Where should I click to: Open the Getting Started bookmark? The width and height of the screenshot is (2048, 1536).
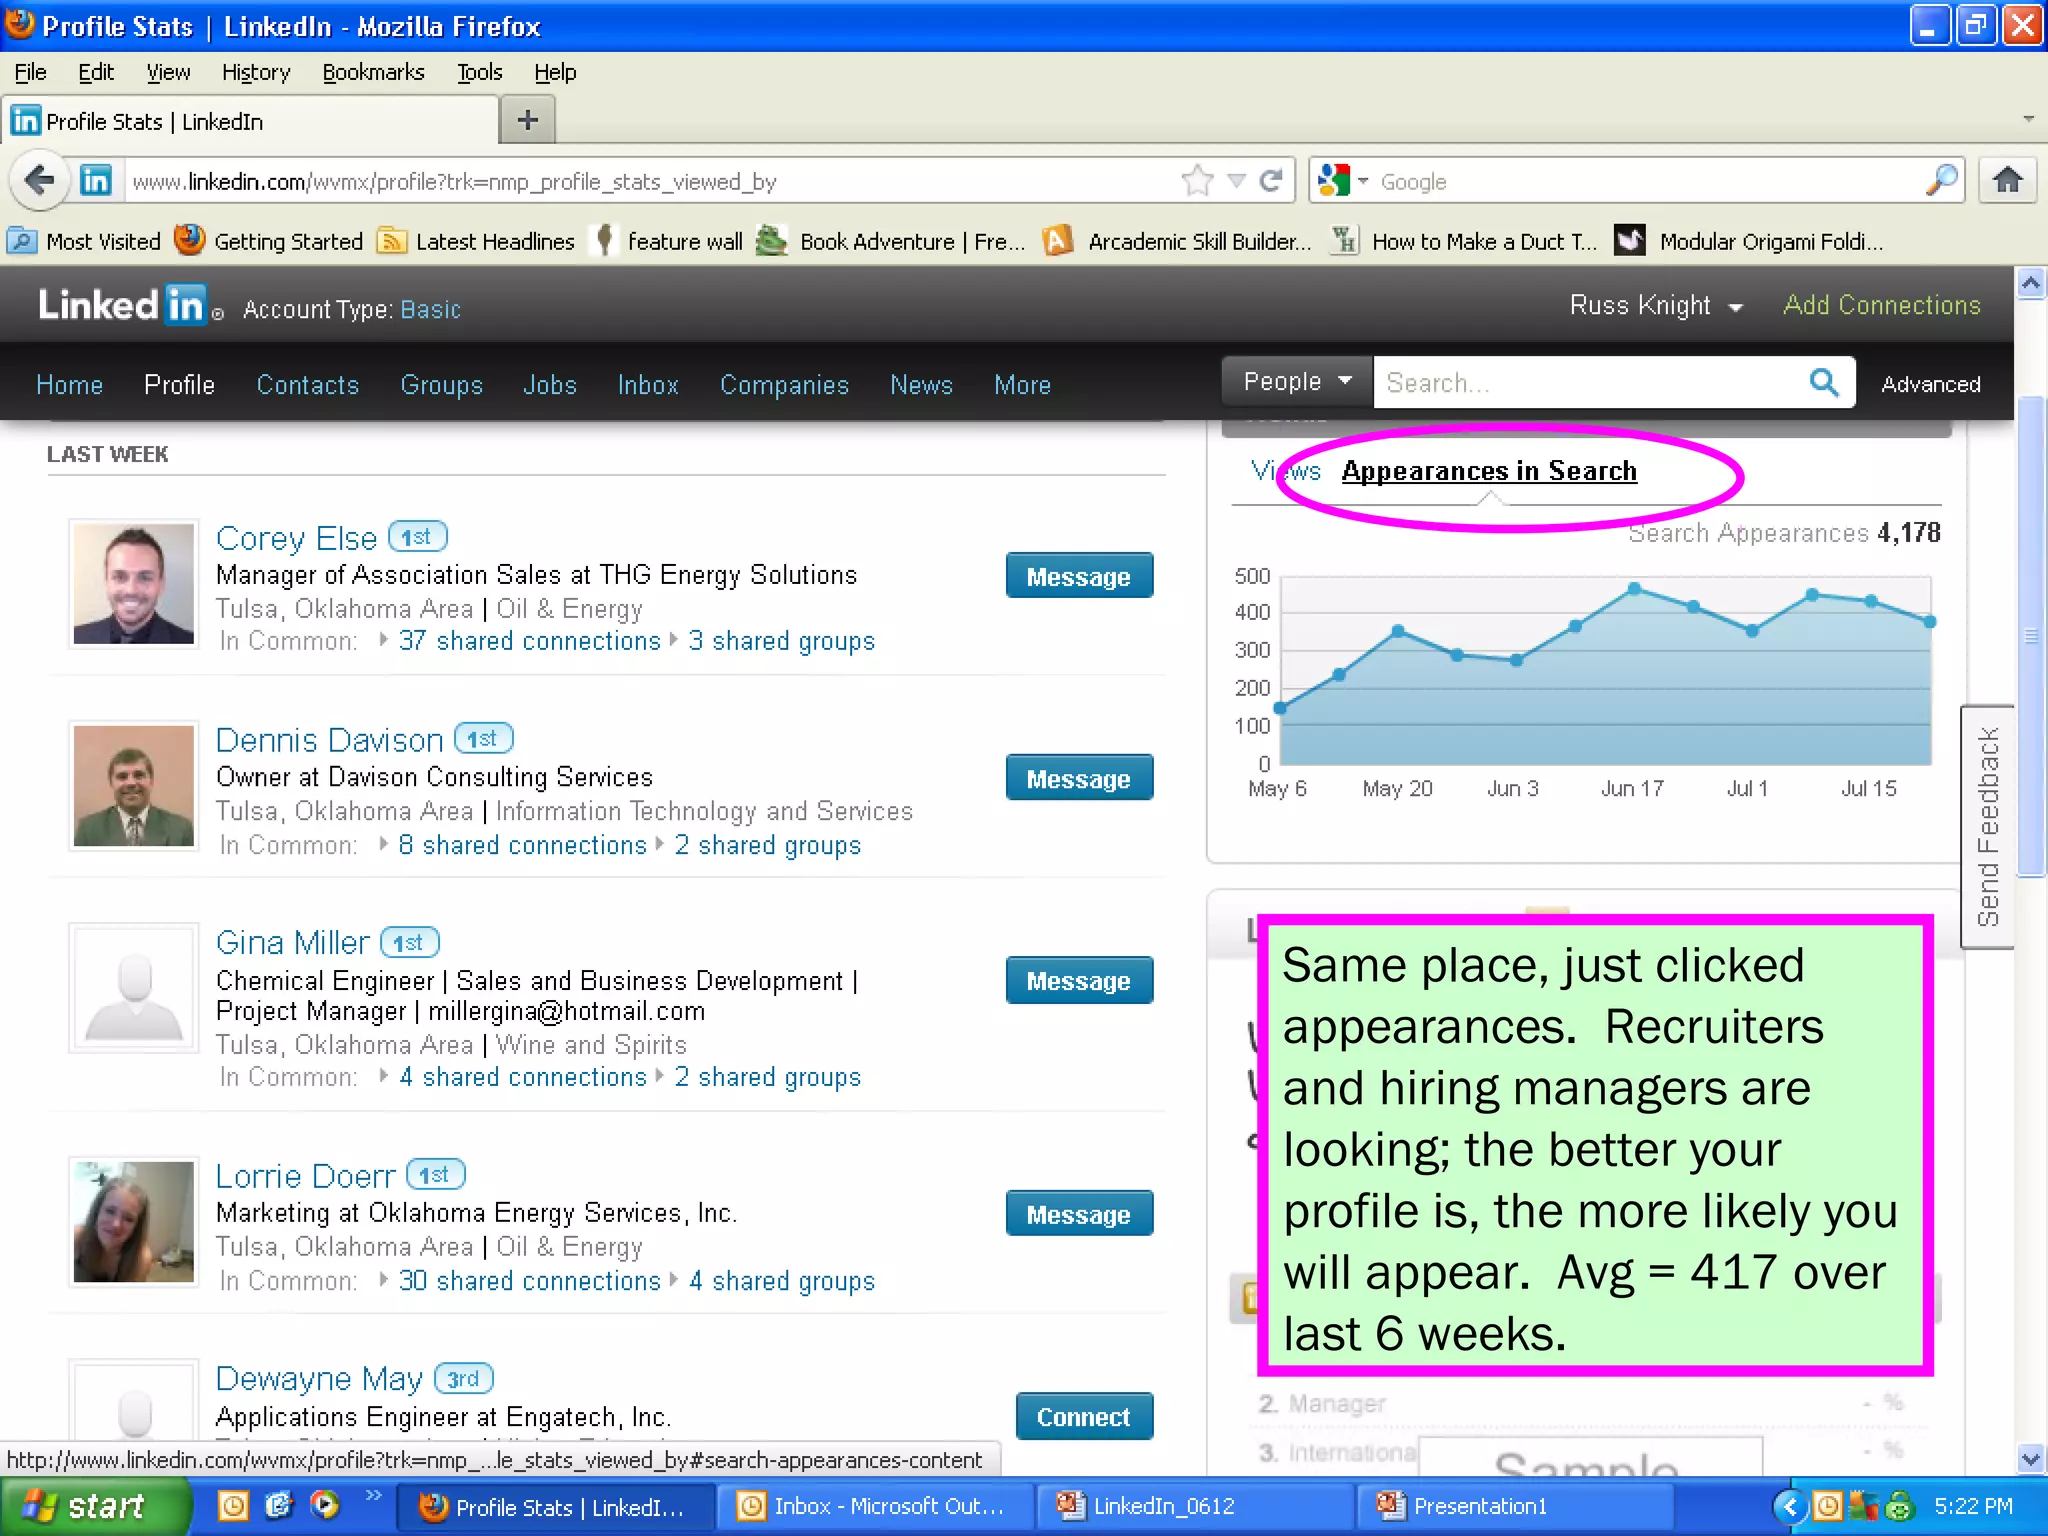268,241
